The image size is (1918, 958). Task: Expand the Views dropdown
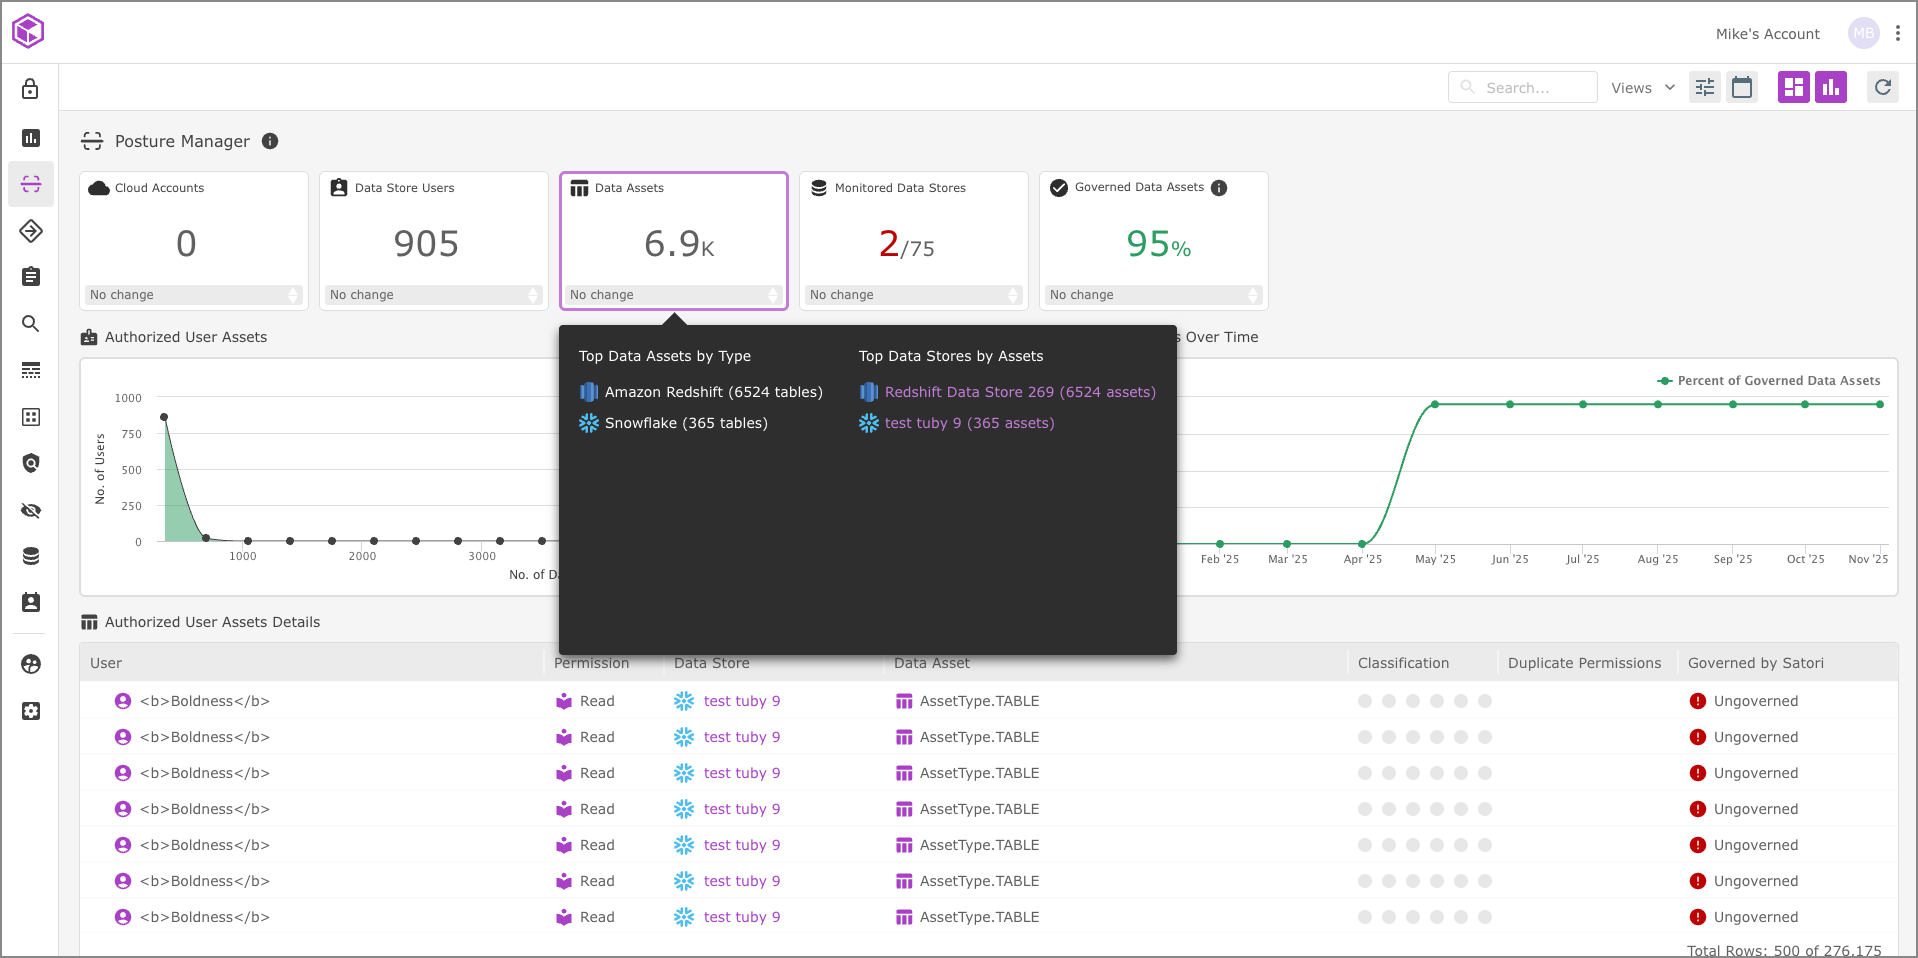[1642, 88]
